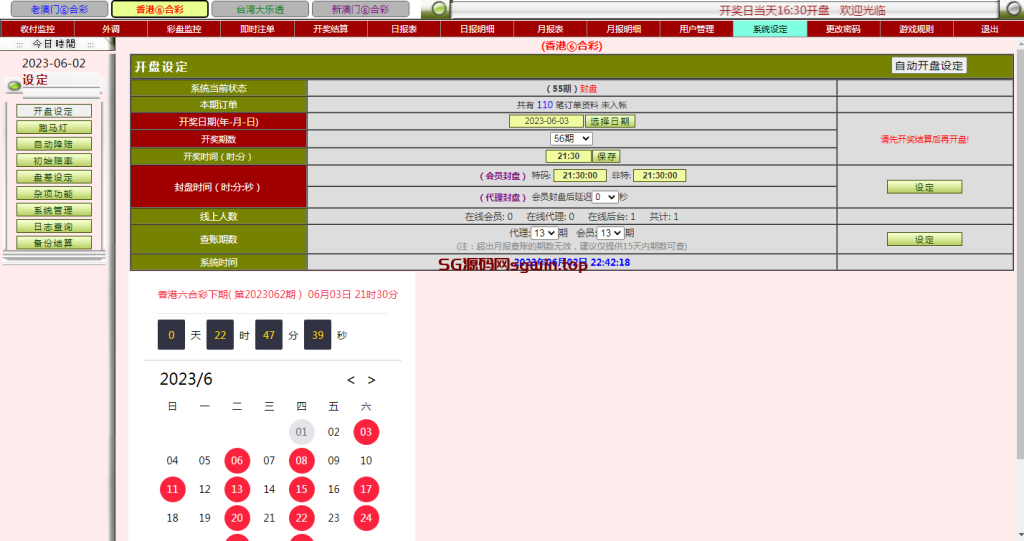Open 用户管理 menu item
Viewport: 1024px width, 541px height.
(697, 29)
